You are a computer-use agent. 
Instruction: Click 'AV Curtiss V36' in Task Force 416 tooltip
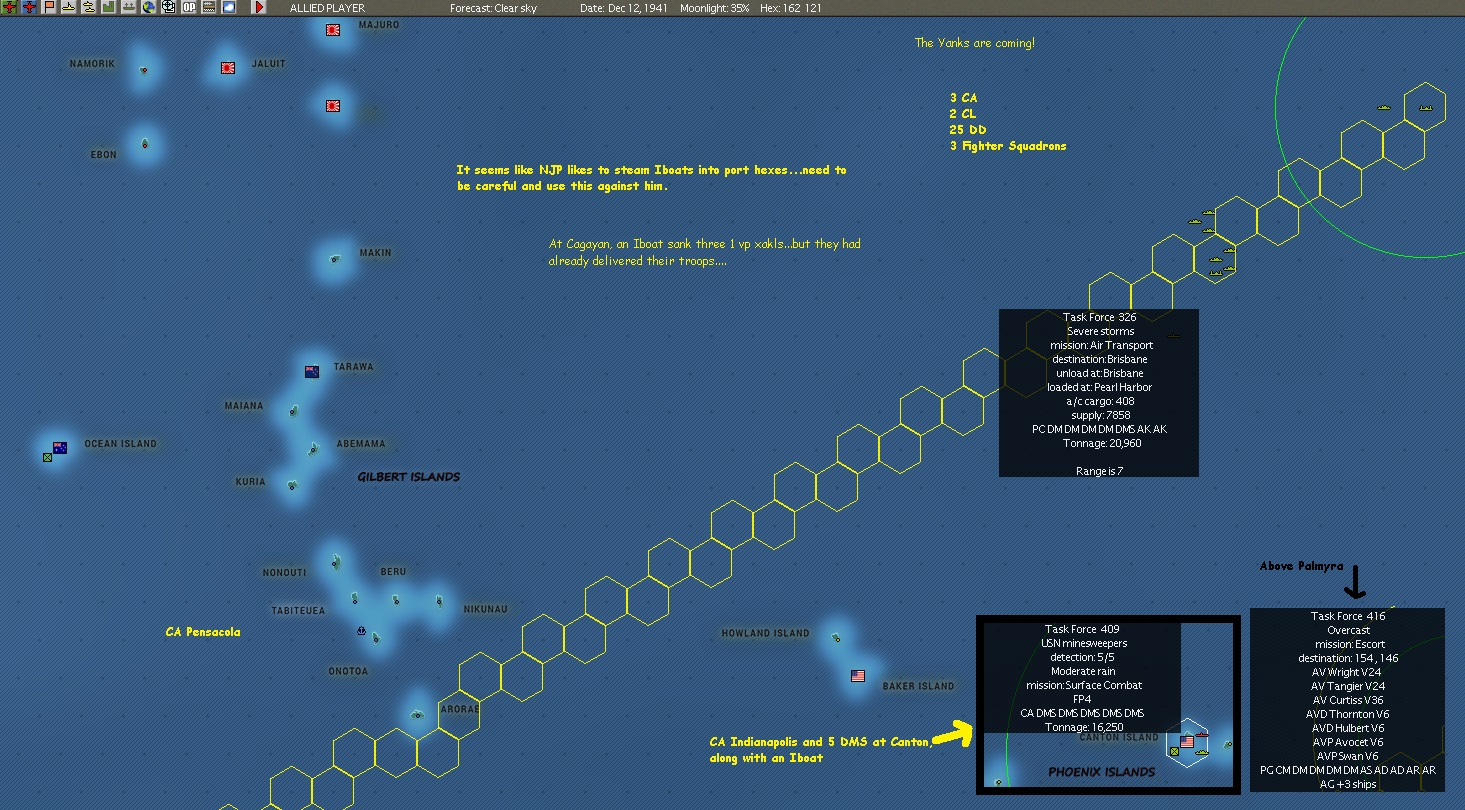click(1348, 700)
